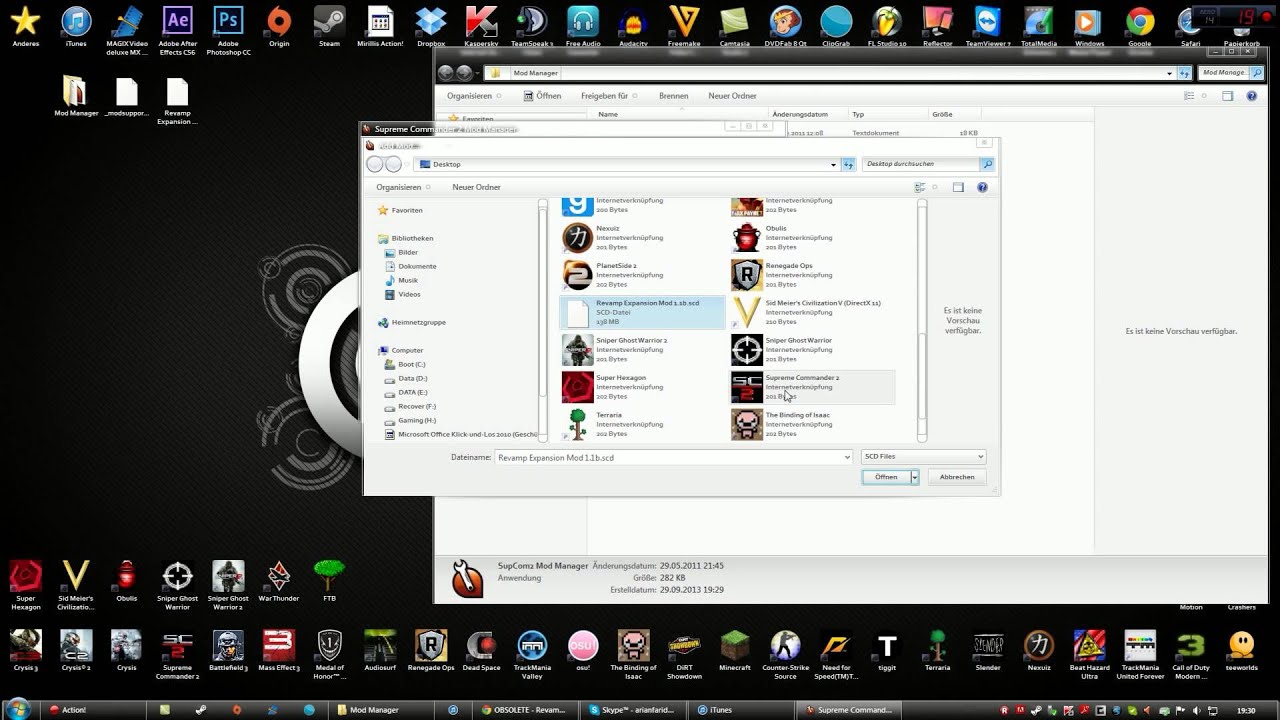The image size is (1280, 720).
Task: Select Terraria shortcut in file dialog
Action: tap(642, 424)
